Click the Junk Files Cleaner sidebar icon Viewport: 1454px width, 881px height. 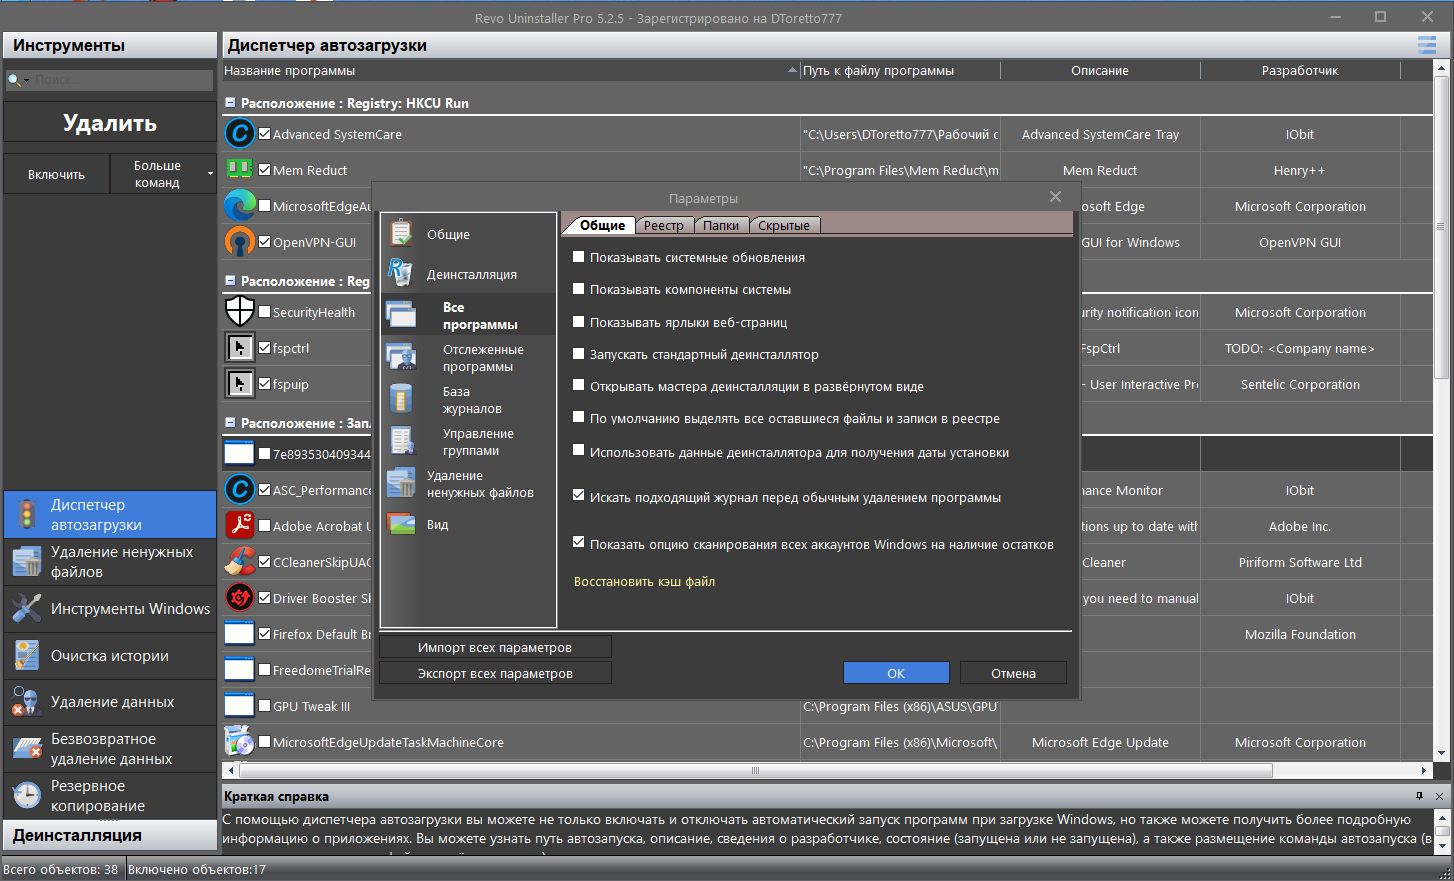26,561
